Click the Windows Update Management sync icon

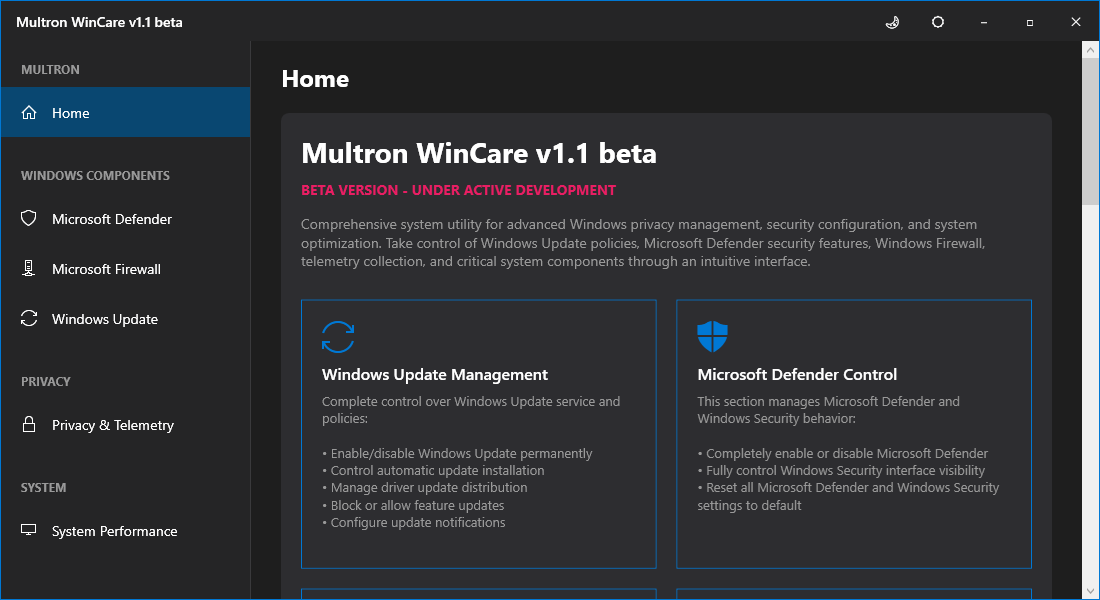pos(338,337)
